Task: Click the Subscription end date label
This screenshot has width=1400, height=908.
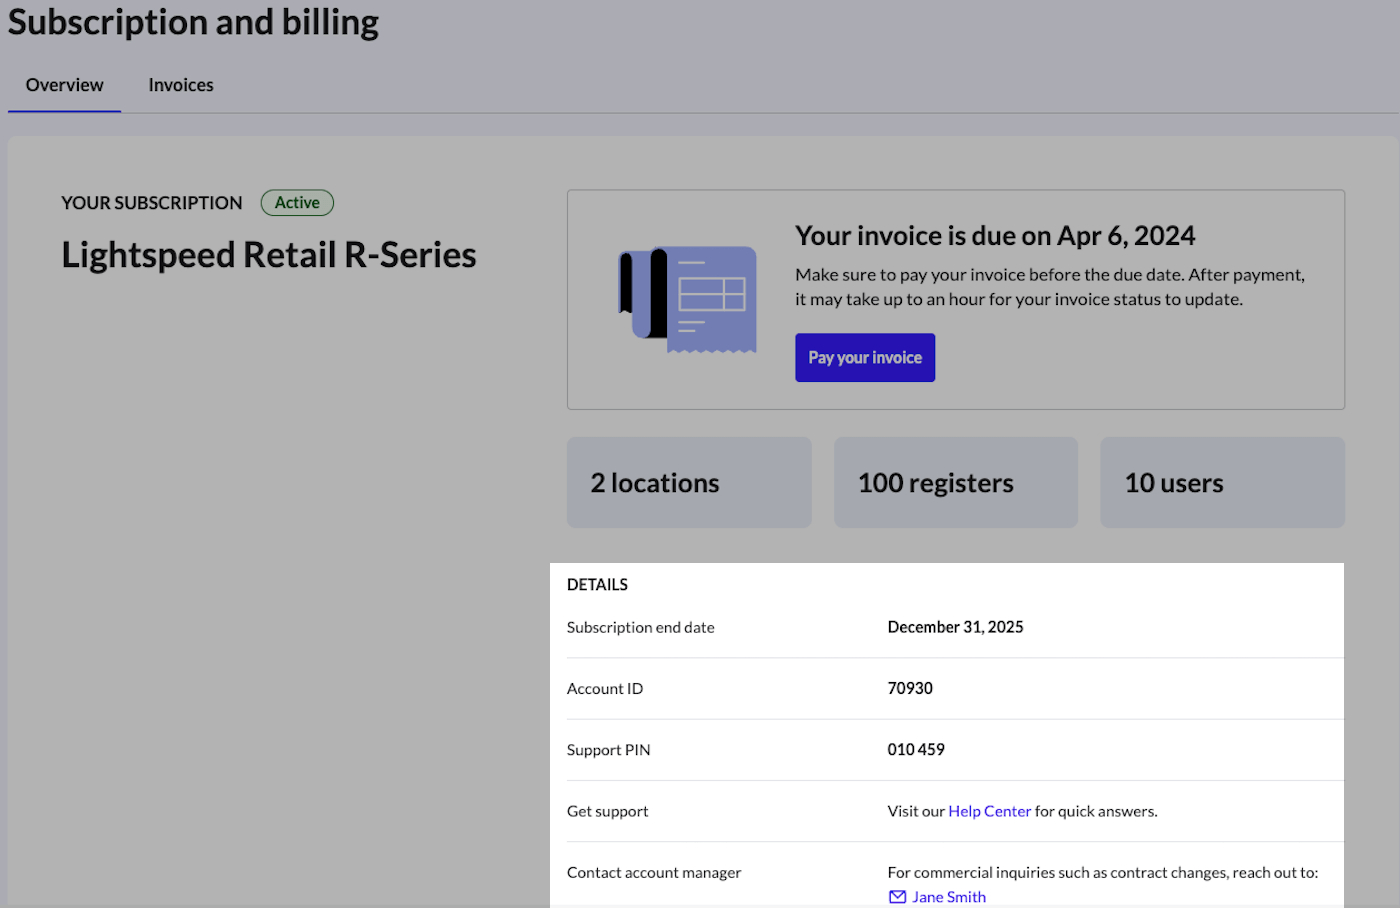Action: (640, 627)
